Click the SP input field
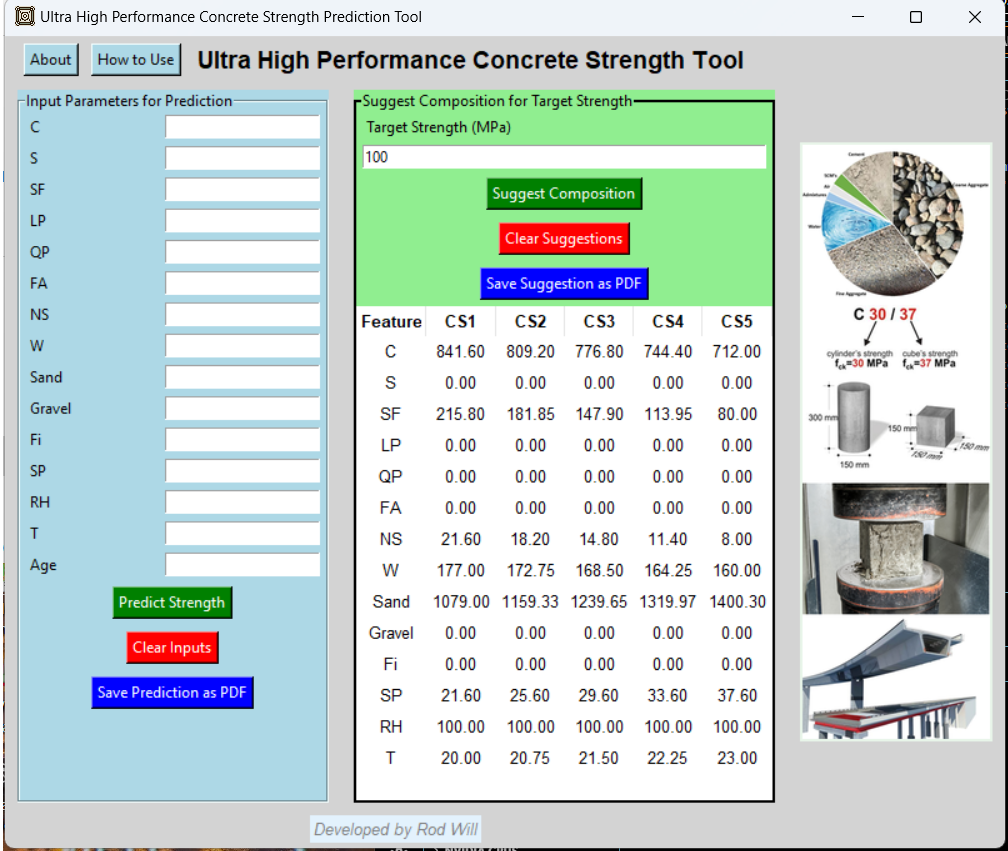 click(x=242, y=472)
